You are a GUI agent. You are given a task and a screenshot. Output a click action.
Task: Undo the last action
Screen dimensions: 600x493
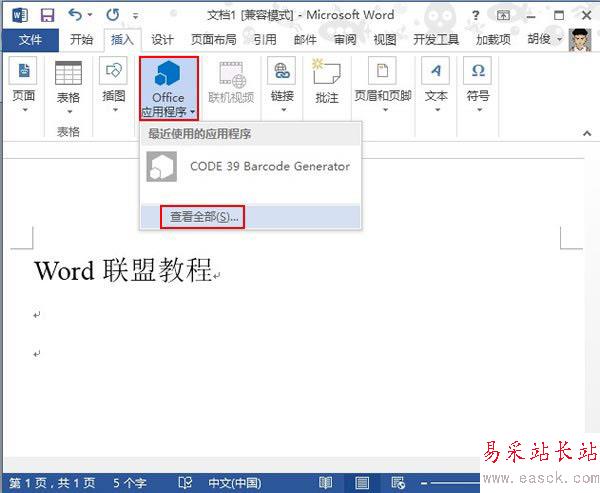[75, 15]
